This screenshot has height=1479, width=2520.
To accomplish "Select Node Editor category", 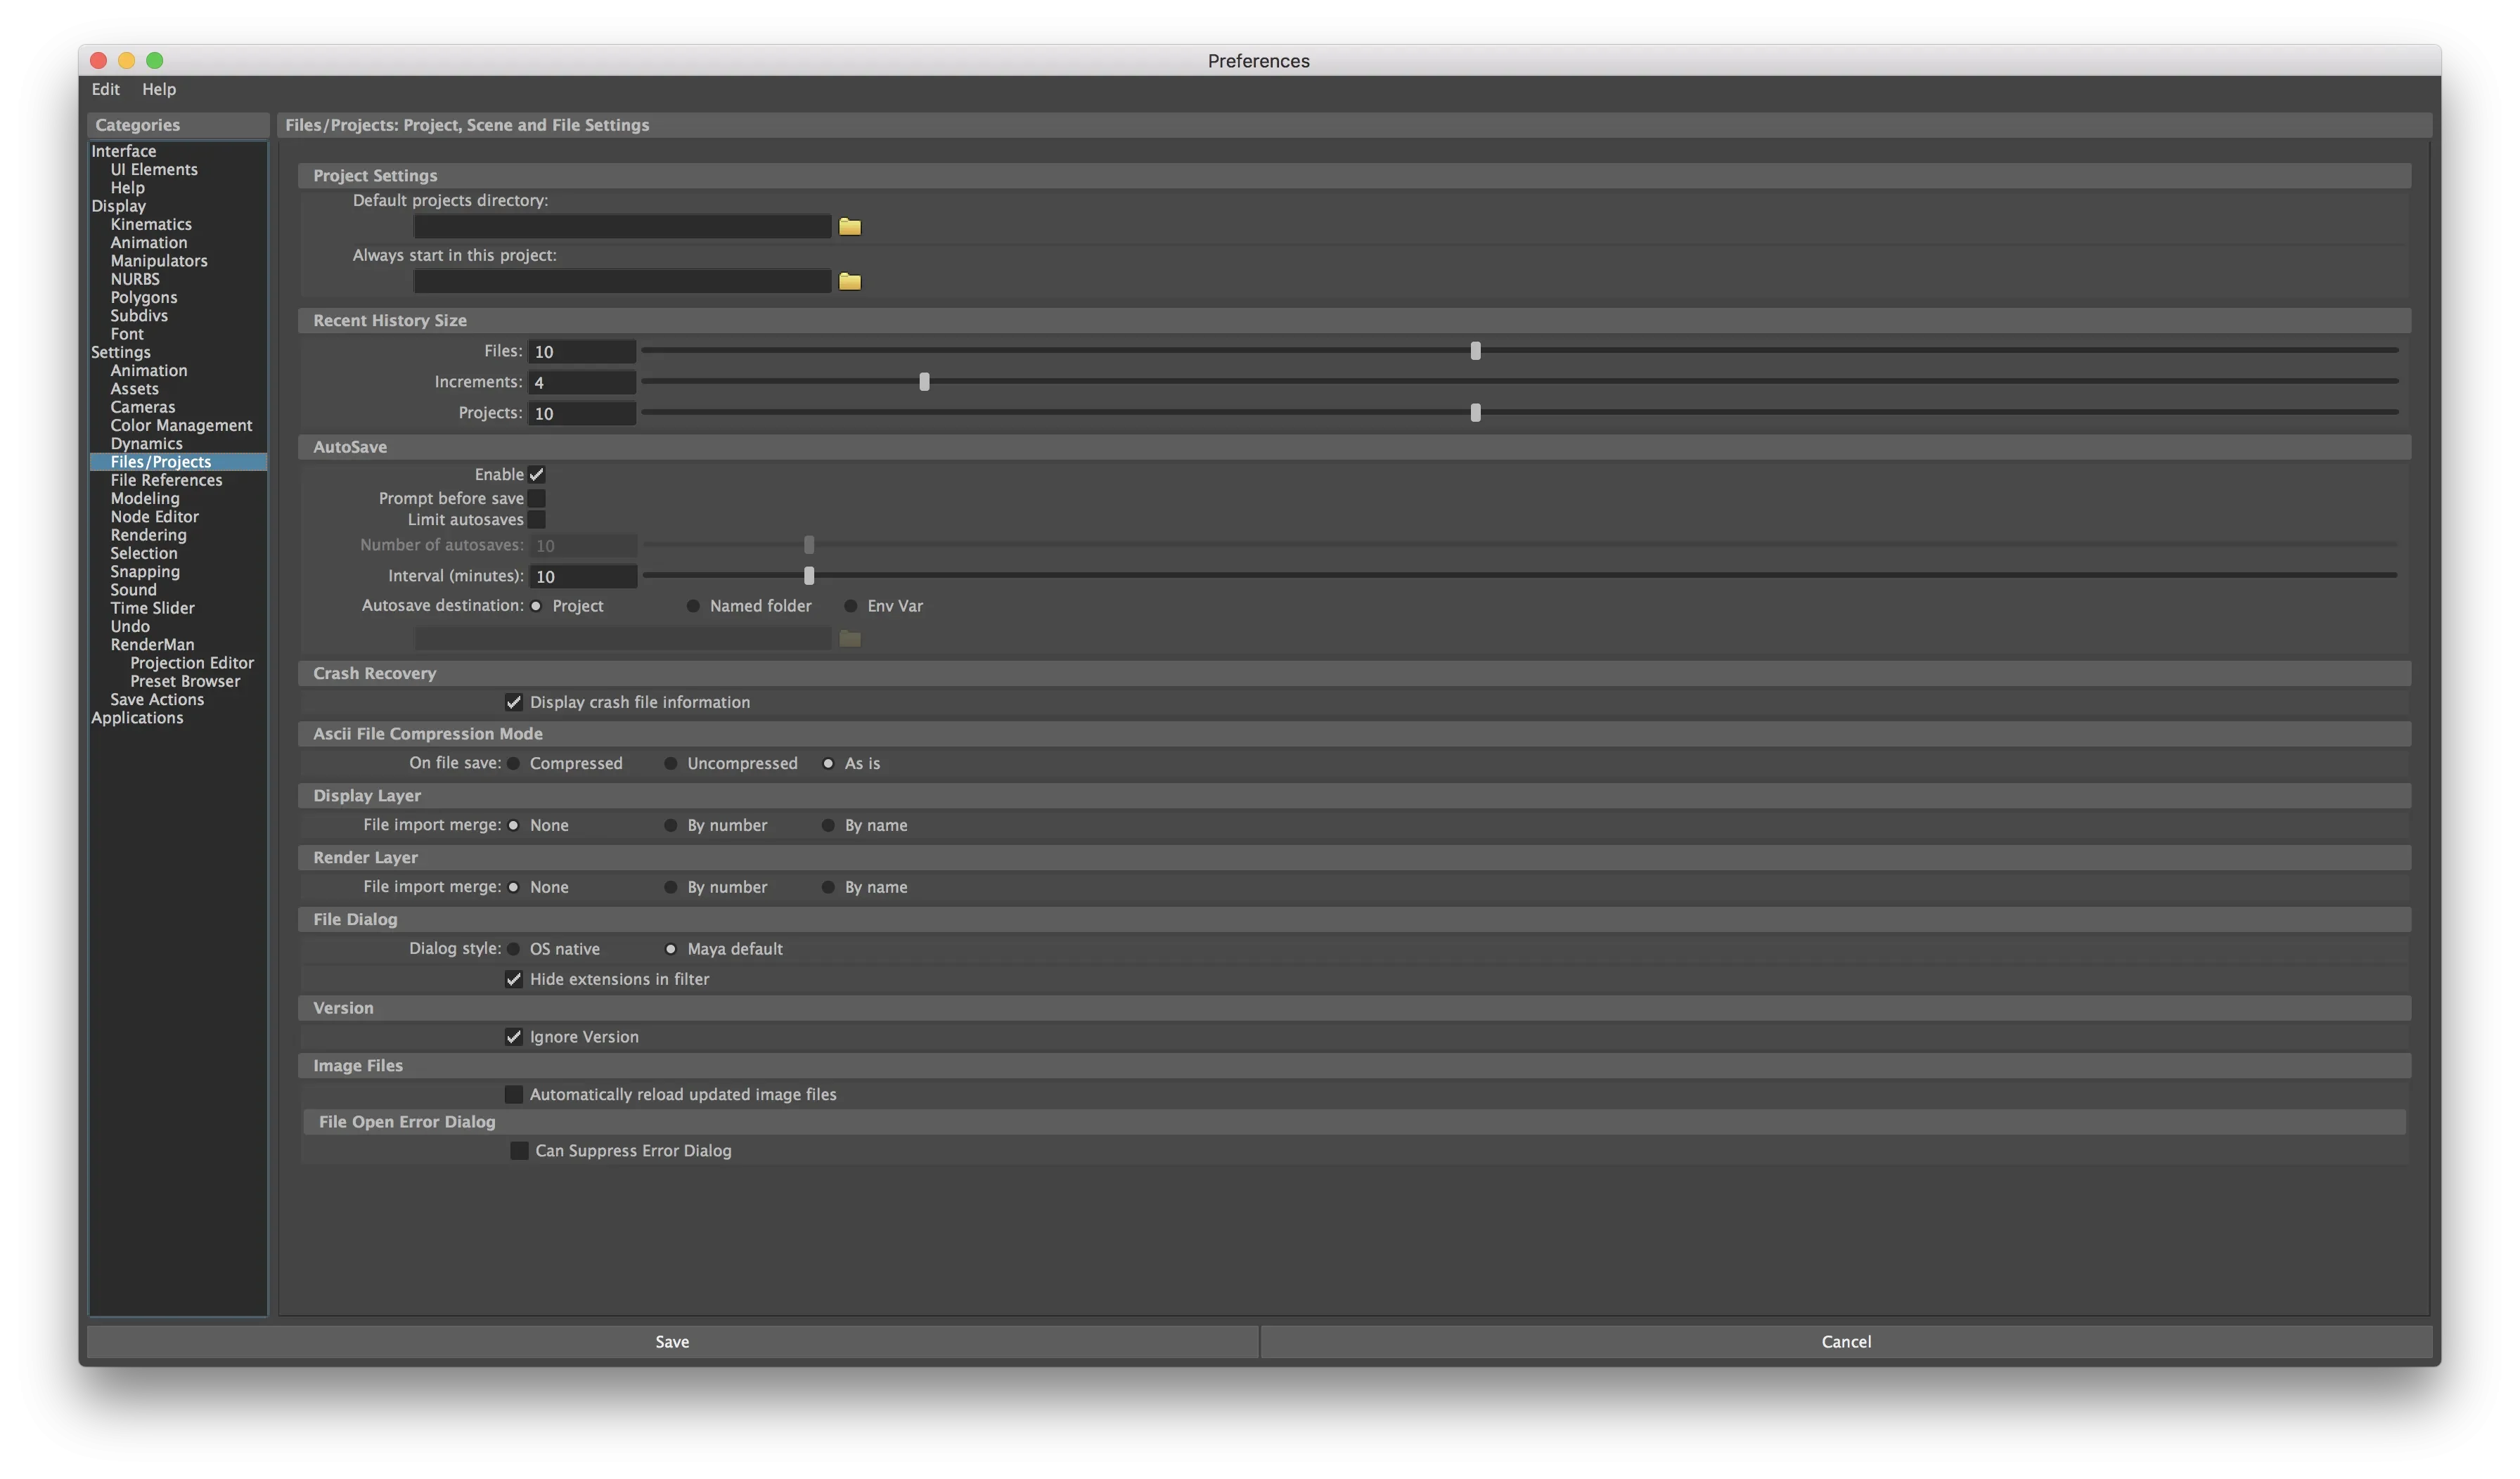I will click(x=154, y=517).
